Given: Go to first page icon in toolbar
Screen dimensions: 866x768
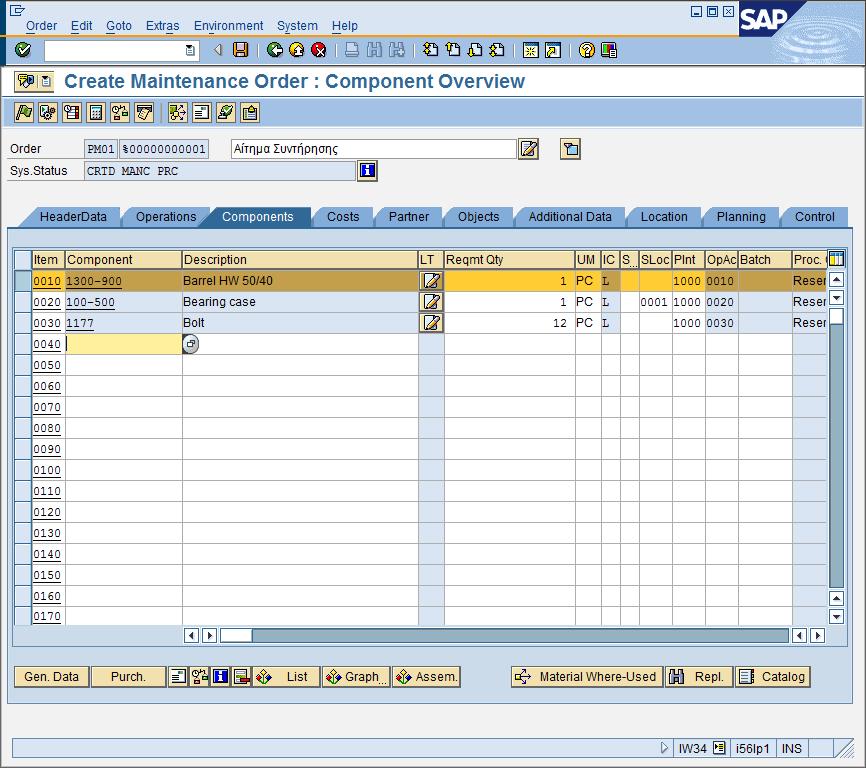Looking at the screenshot, I should tap(431, 50).
